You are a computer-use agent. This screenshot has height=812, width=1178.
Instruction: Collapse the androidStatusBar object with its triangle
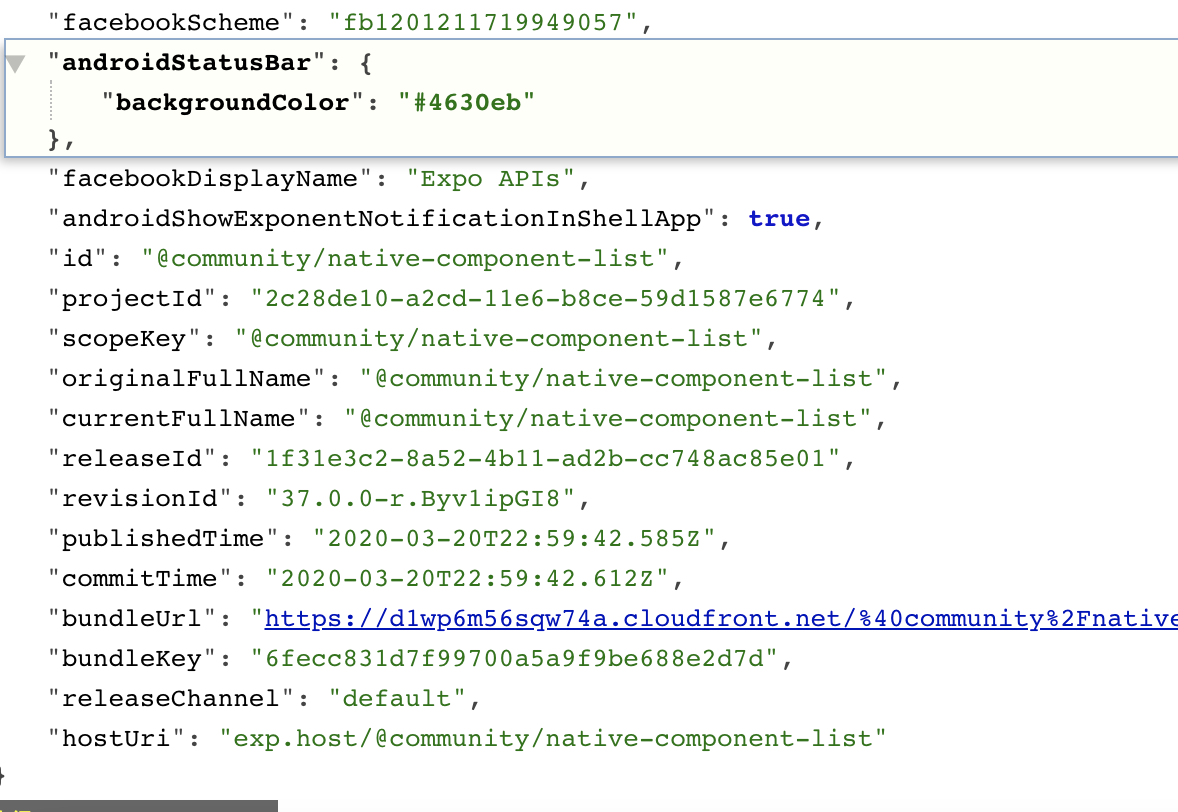[15, 65]
